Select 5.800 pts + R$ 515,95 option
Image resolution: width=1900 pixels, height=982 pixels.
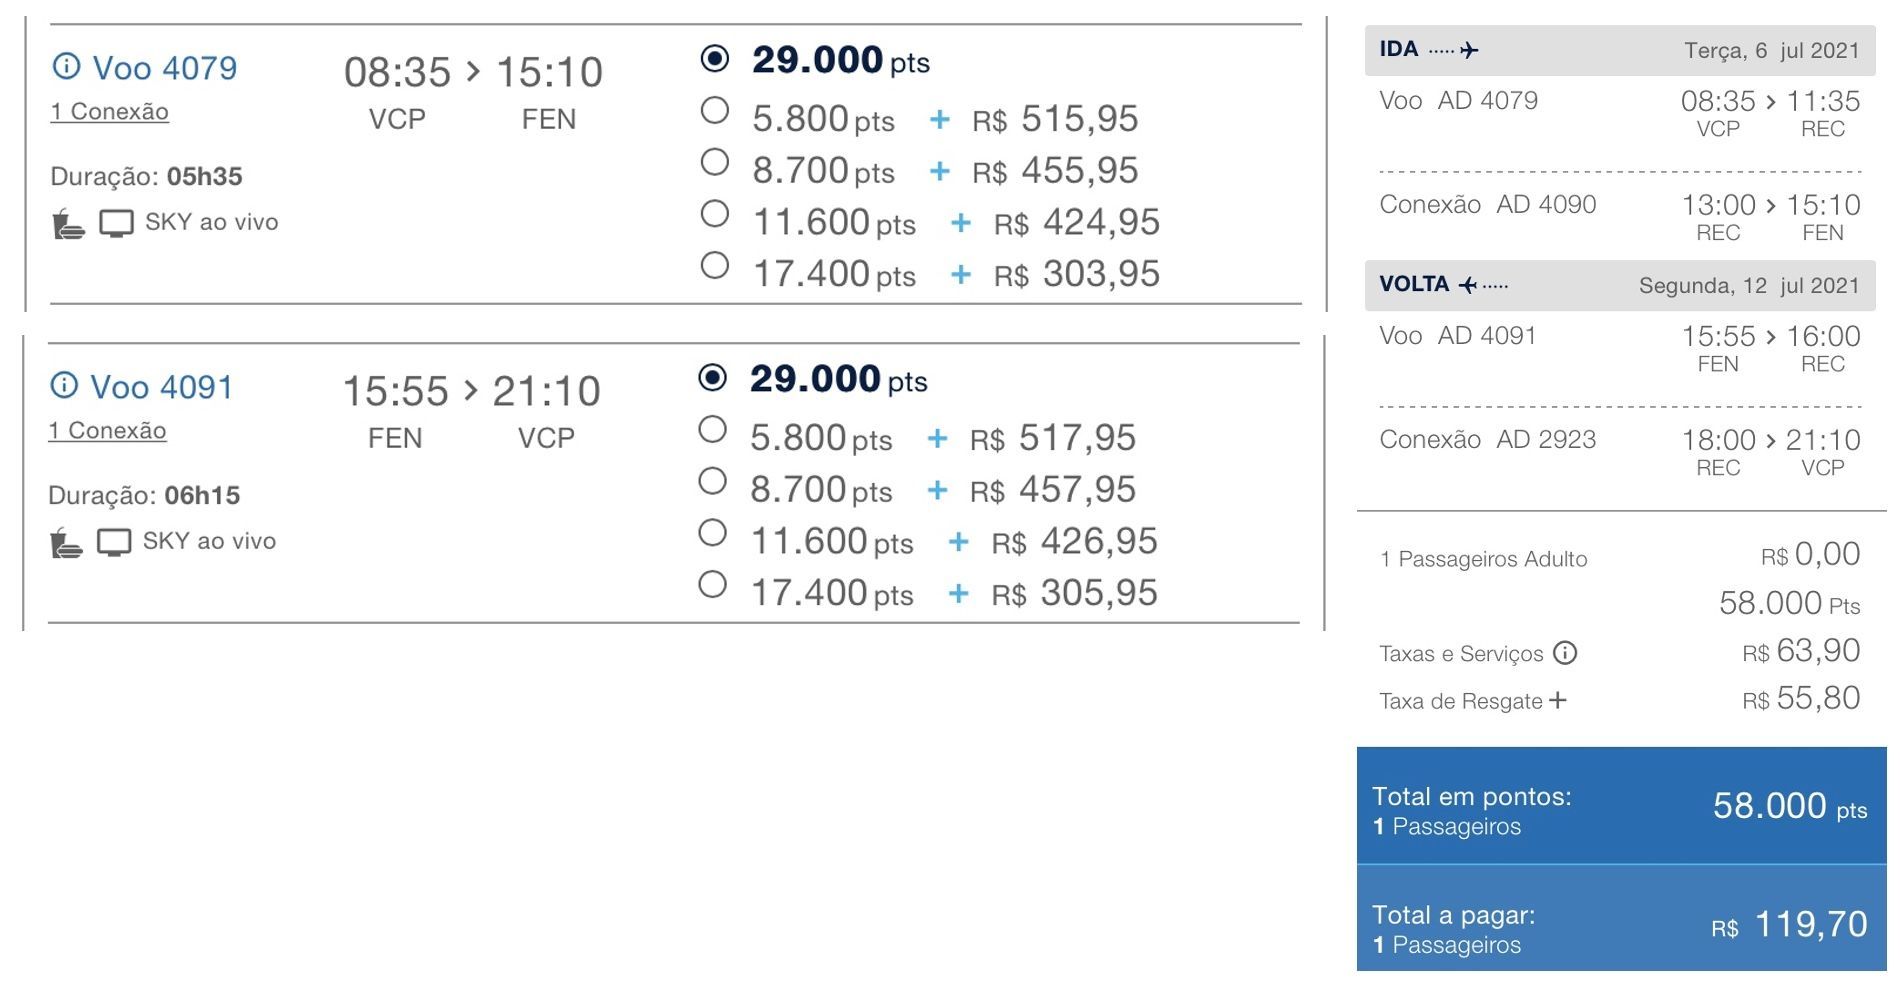(x=714, y=110)
